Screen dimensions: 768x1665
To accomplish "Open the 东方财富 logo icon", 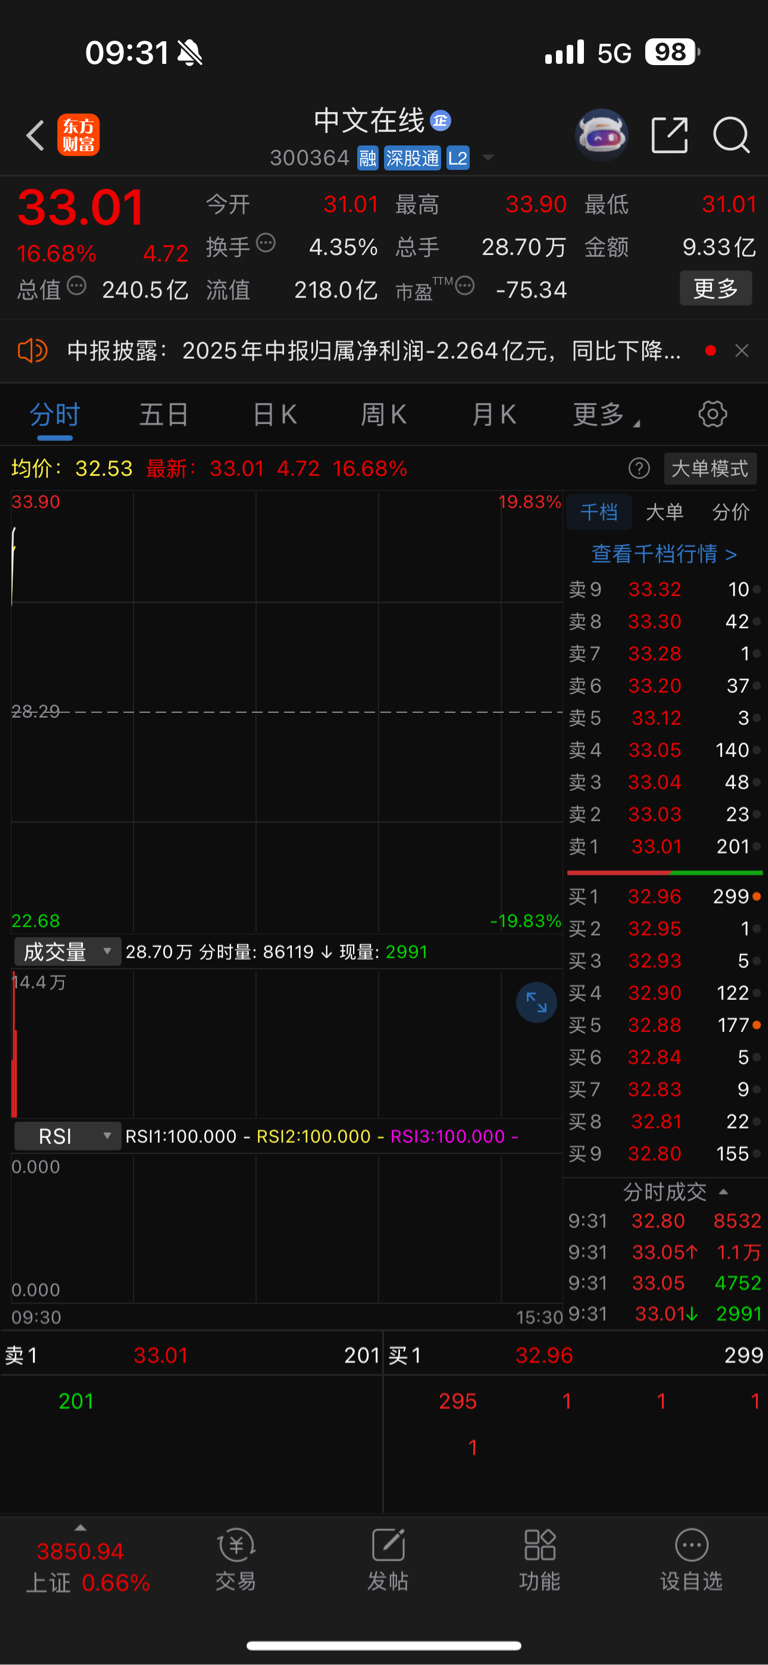I will [x=78, y=135].
